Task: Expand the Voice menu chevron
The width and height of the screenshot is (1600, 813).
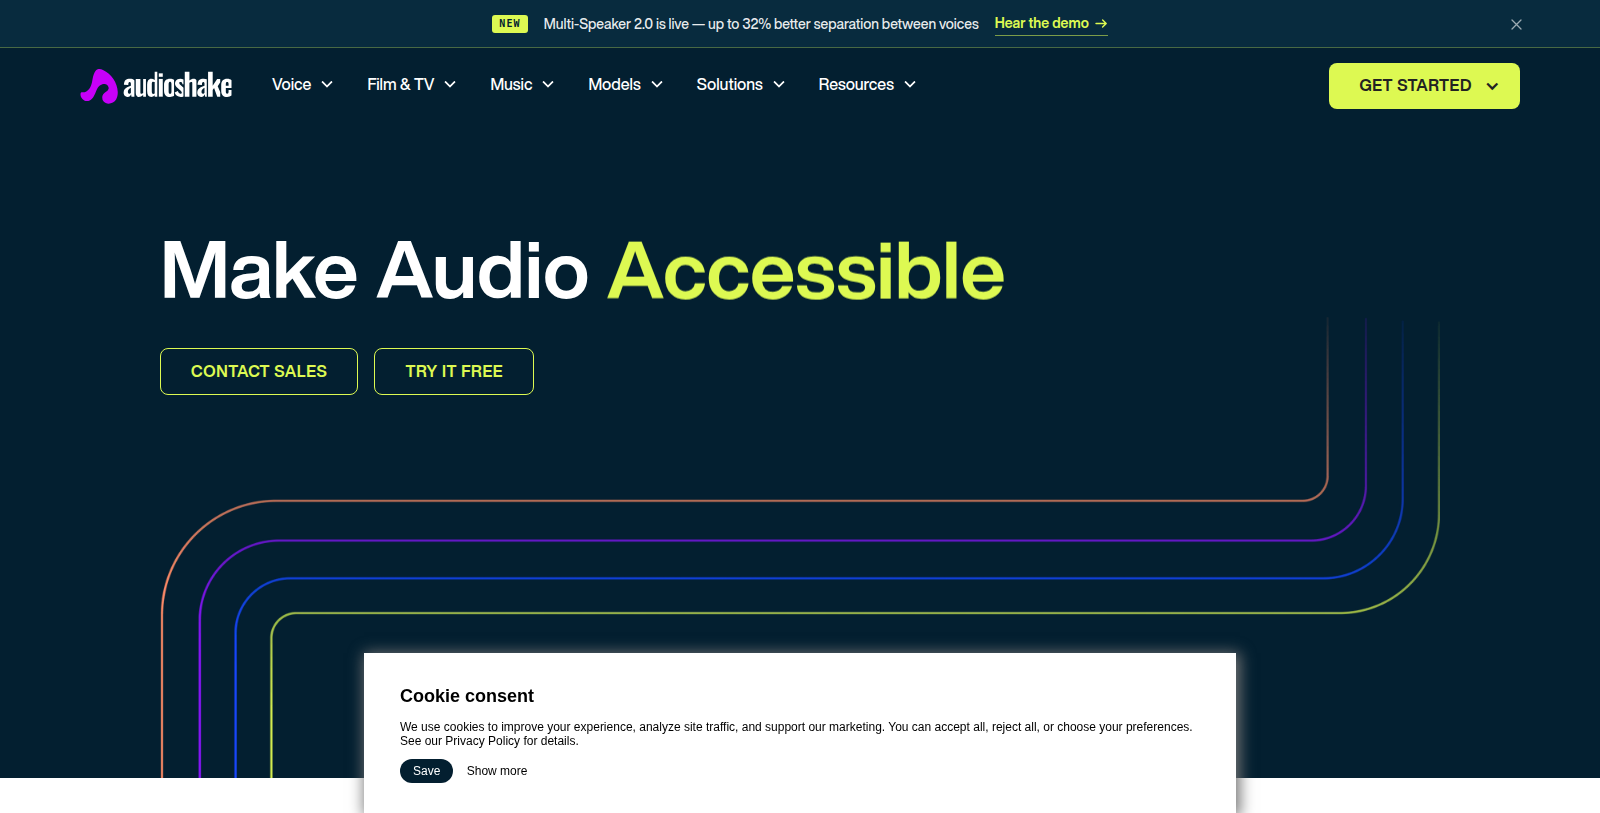Action: (327, 85)
